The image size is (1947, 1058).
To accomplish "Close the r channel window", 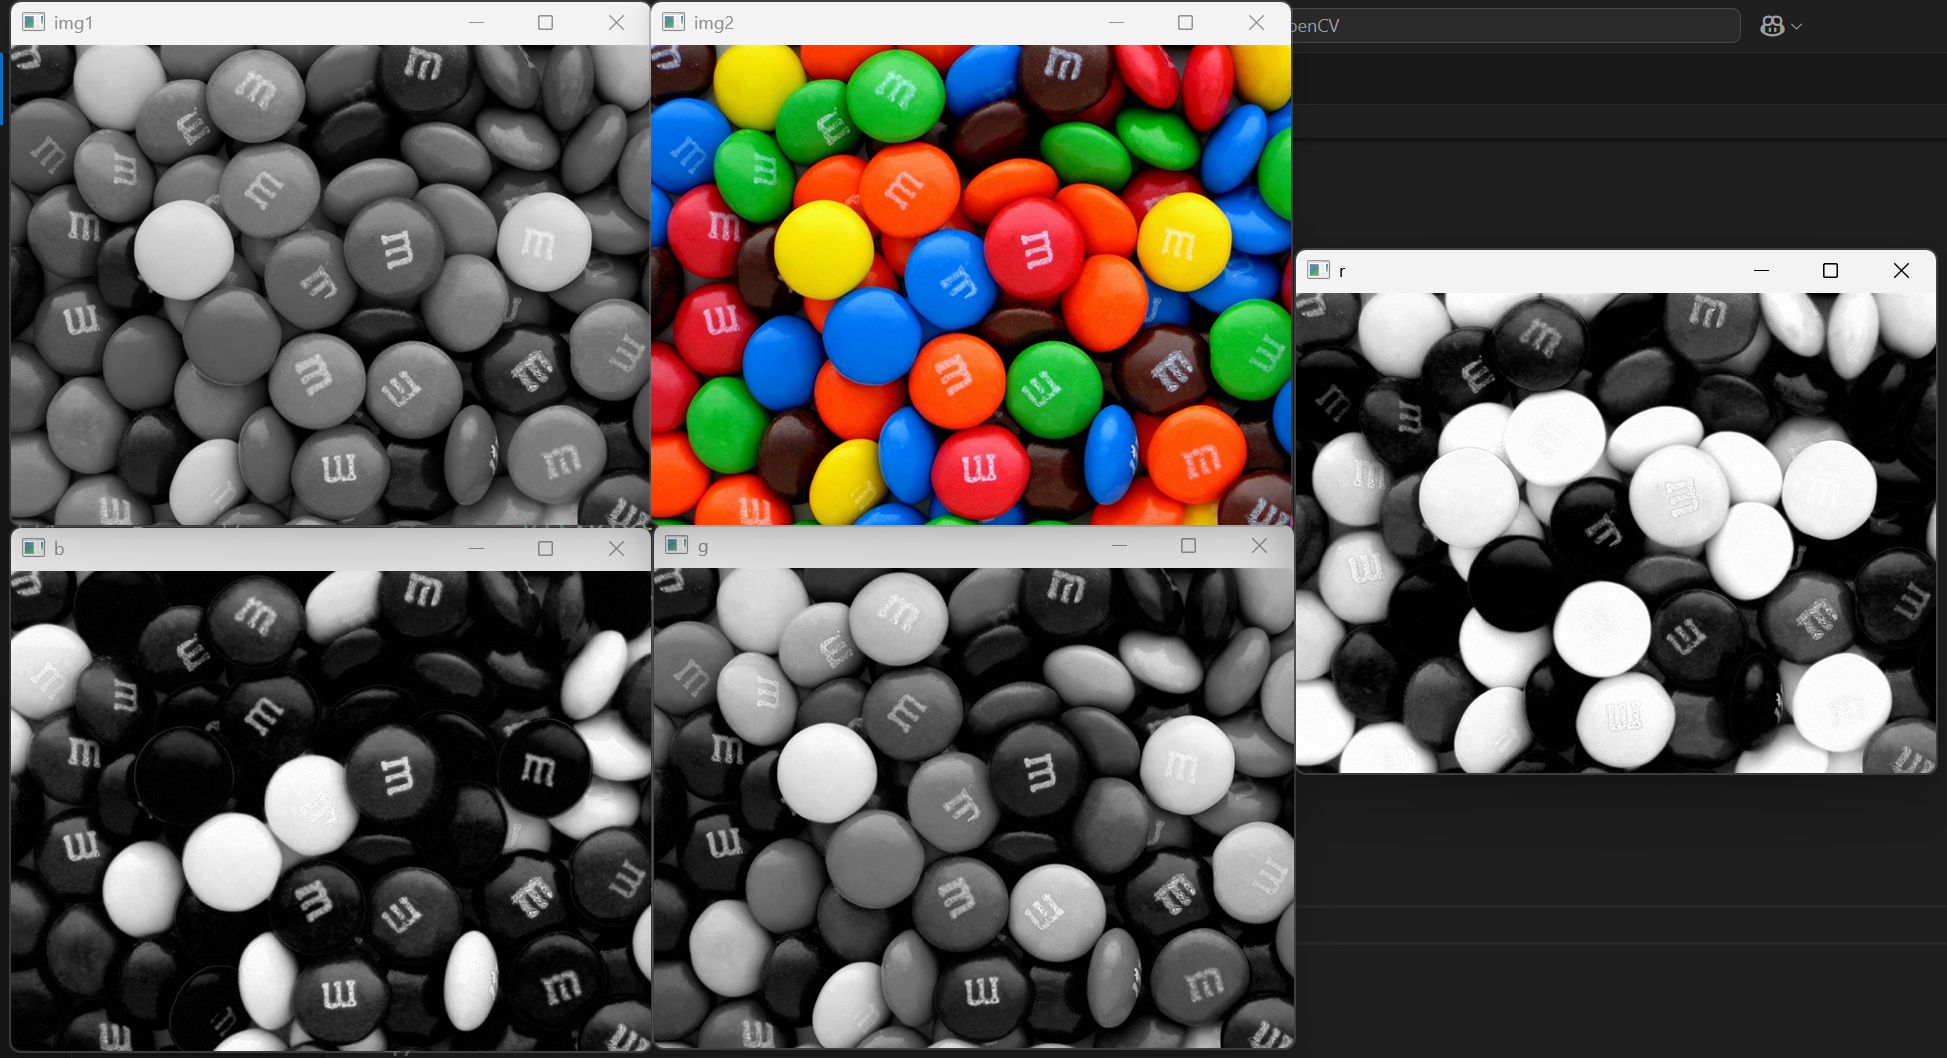I will click(x=1901, y=270).
